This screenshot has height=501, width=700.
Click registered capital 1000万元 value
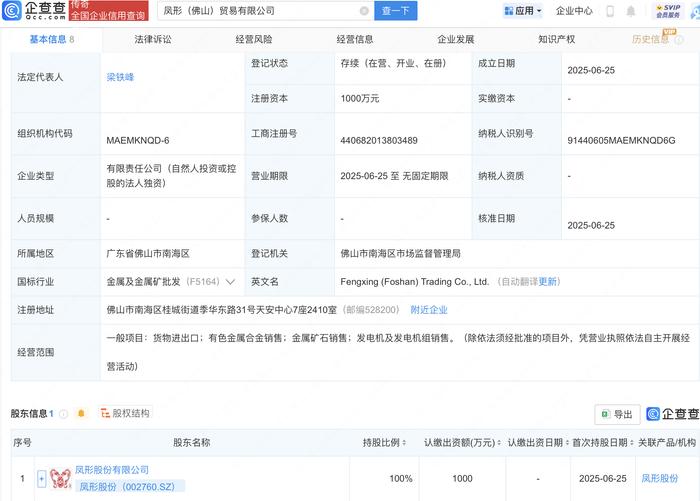(359, 99)
